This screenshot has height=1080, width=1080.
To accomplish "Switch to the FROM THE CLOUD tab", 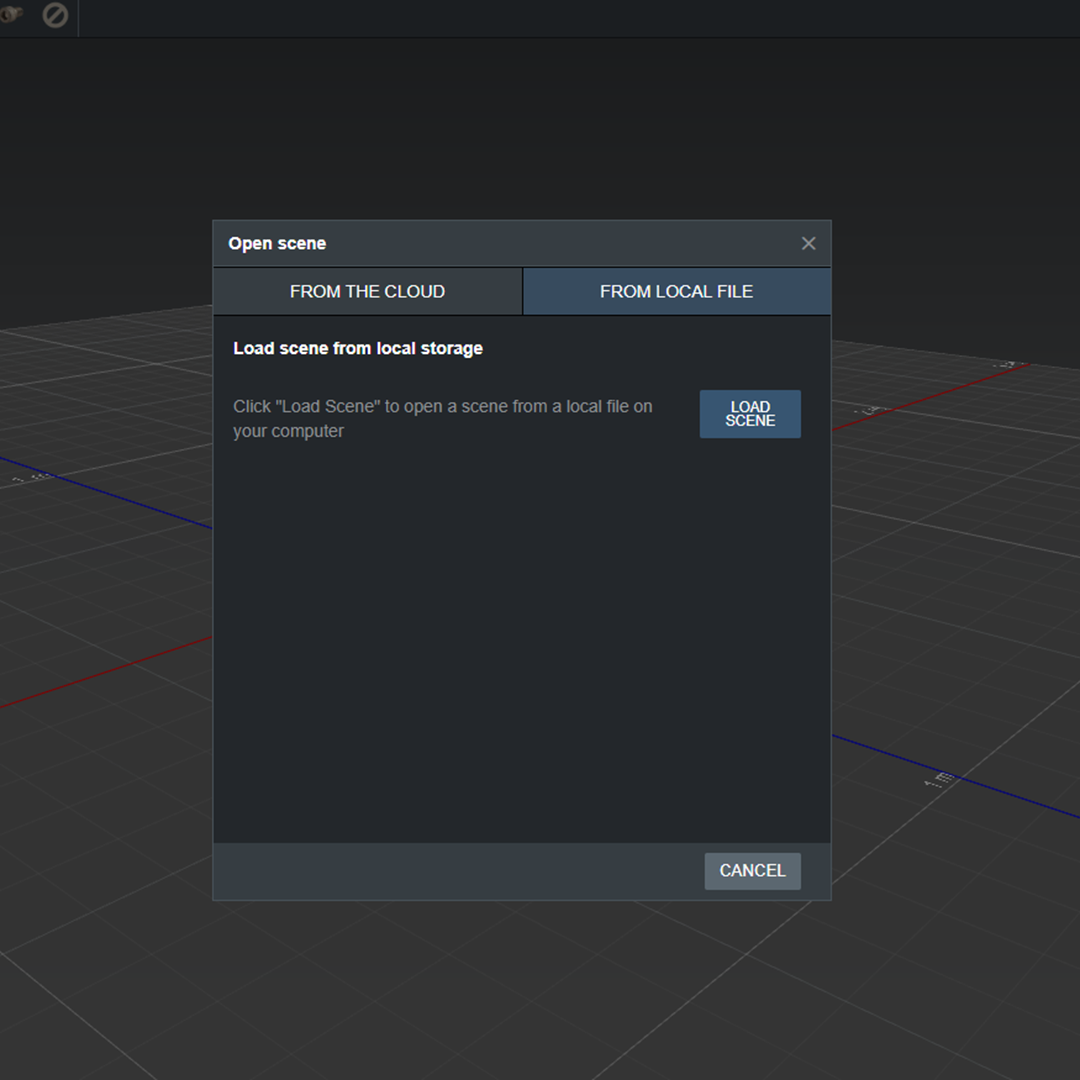I will (367, 291).
